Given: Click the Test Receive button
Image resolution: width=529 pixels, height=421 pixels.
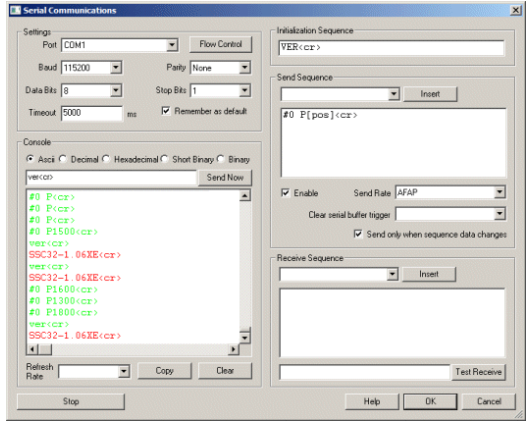Looking at the screenshot, I should point(478,372).
